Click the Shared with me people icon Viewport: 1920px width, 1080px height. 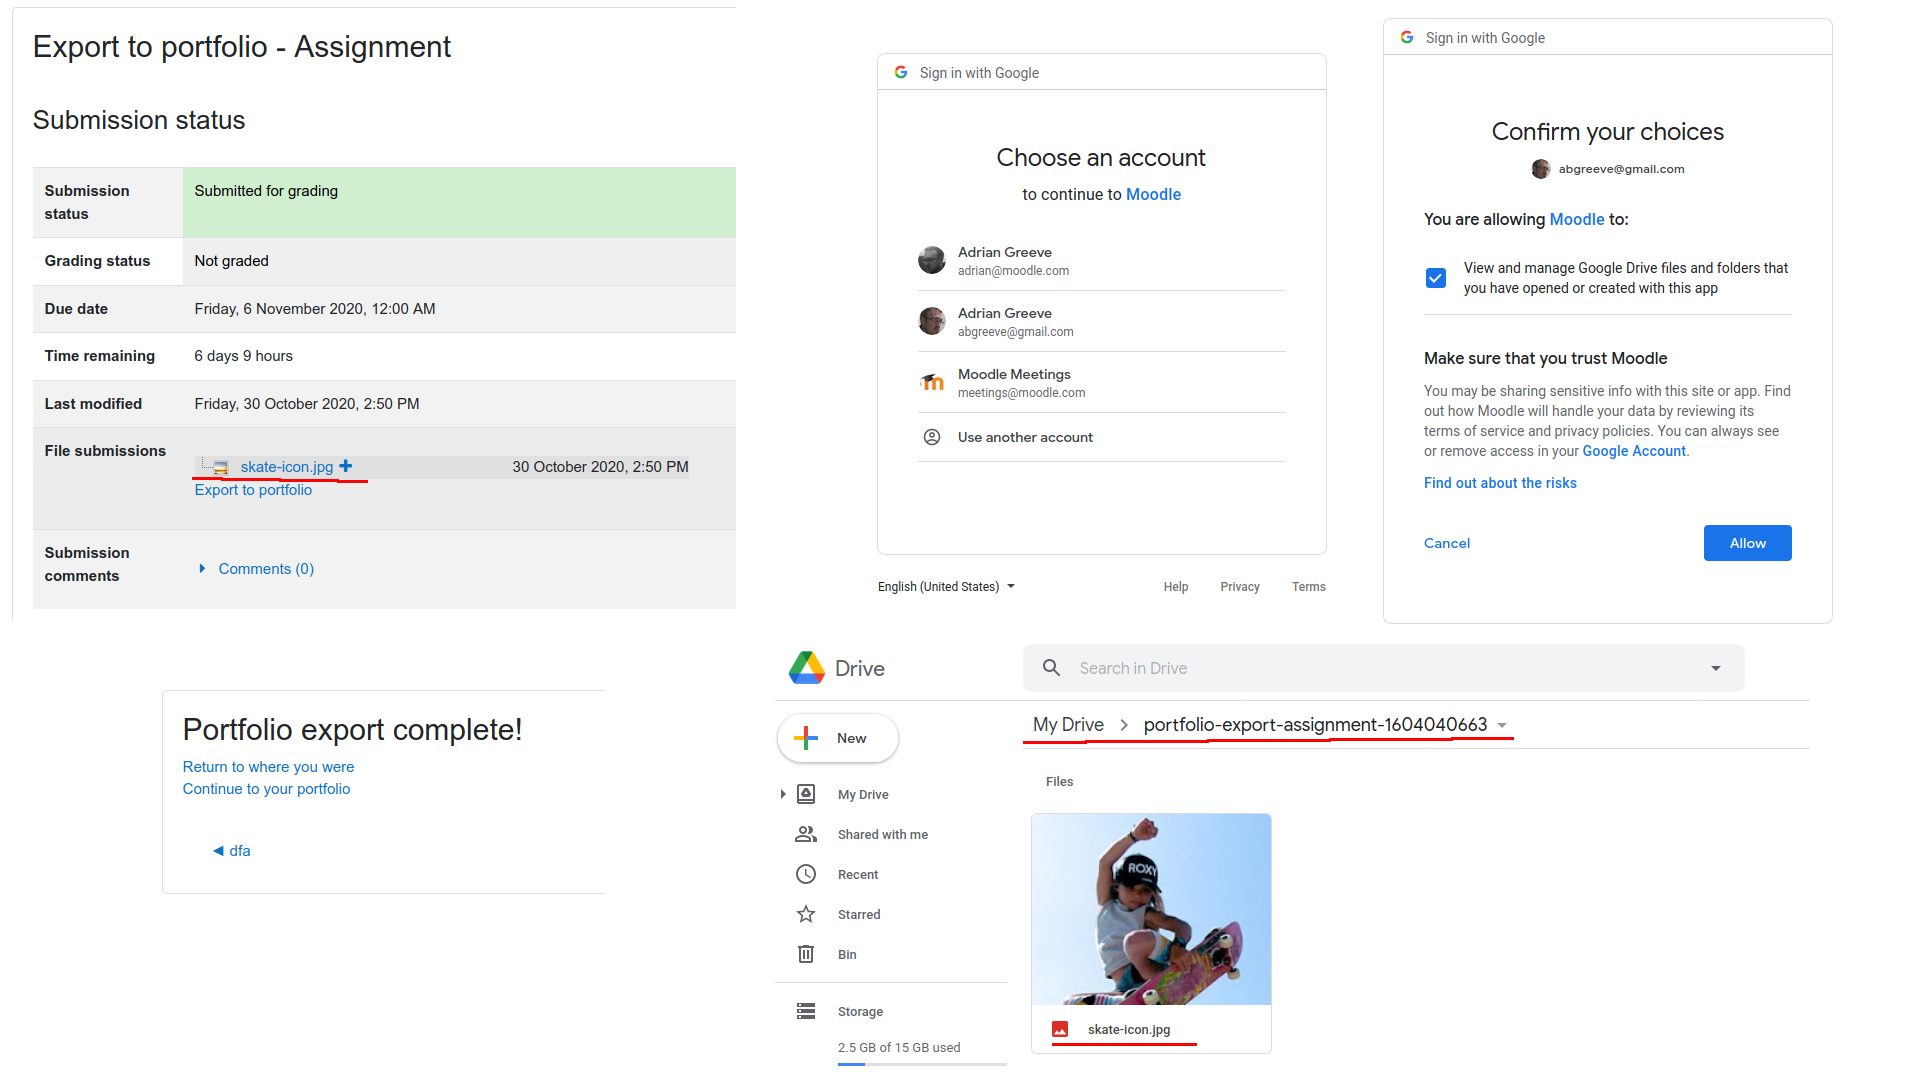point(806,834)
